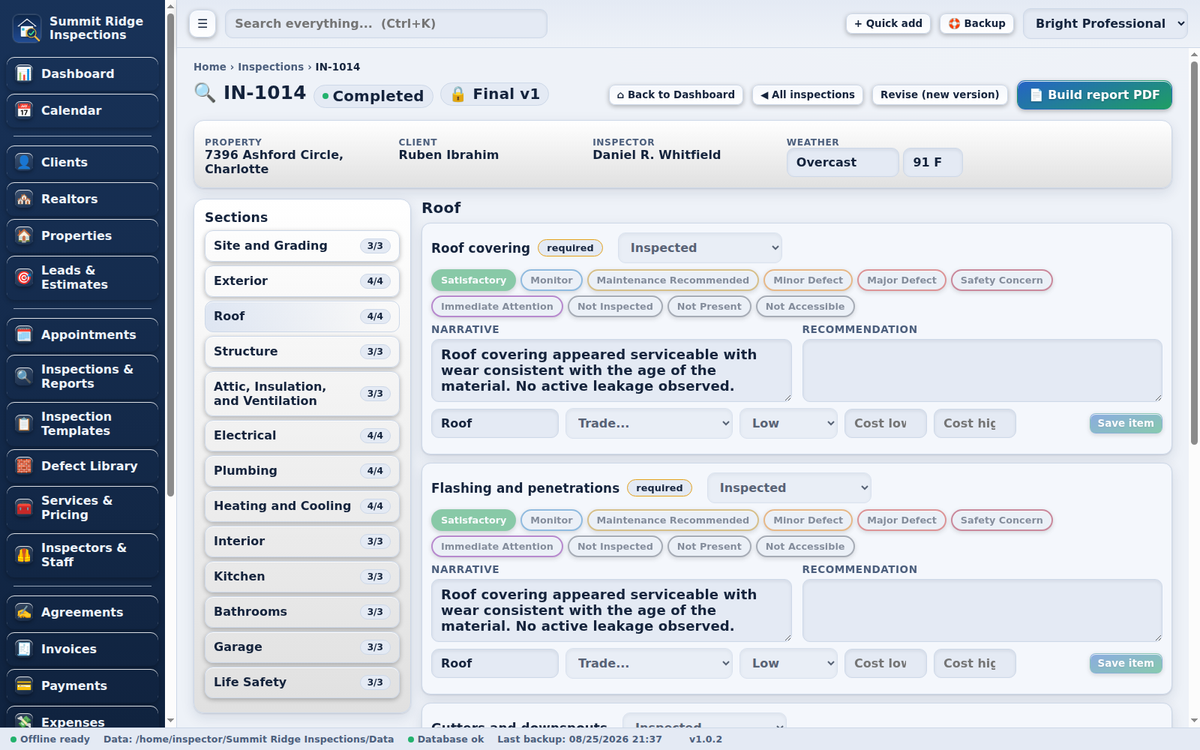1200x750 pixels.
Task: Click the Clients sidebar icon
Action: 24,162
